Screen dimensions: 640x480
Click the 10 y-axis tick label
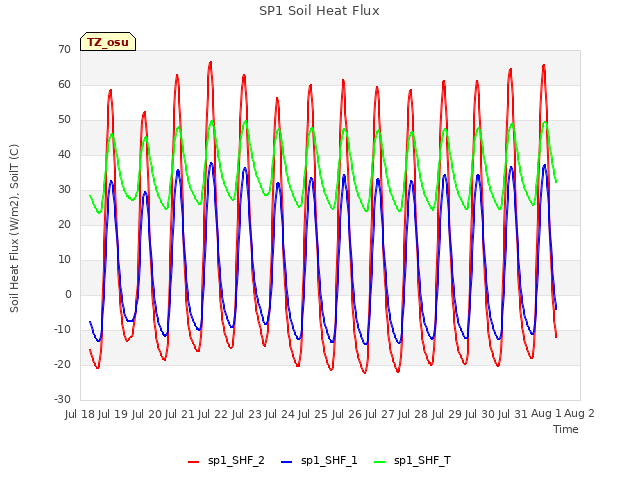click(64, 260)
